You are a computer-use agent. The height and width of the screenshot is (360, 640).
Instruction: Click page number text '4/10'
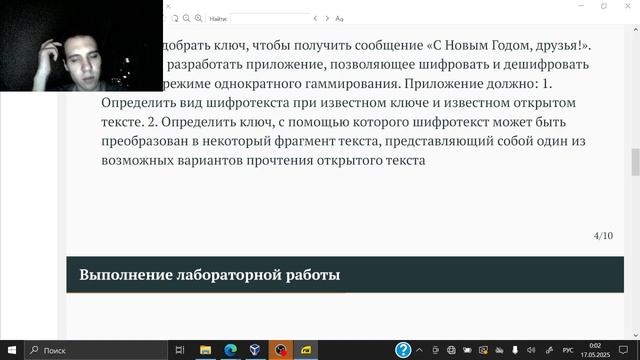tap(603, 236)
